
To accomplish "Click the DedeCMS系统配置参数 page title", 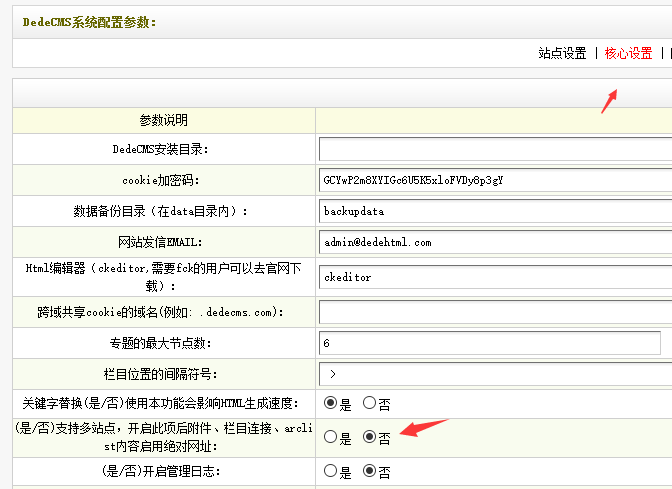I will tap(90, 21).
